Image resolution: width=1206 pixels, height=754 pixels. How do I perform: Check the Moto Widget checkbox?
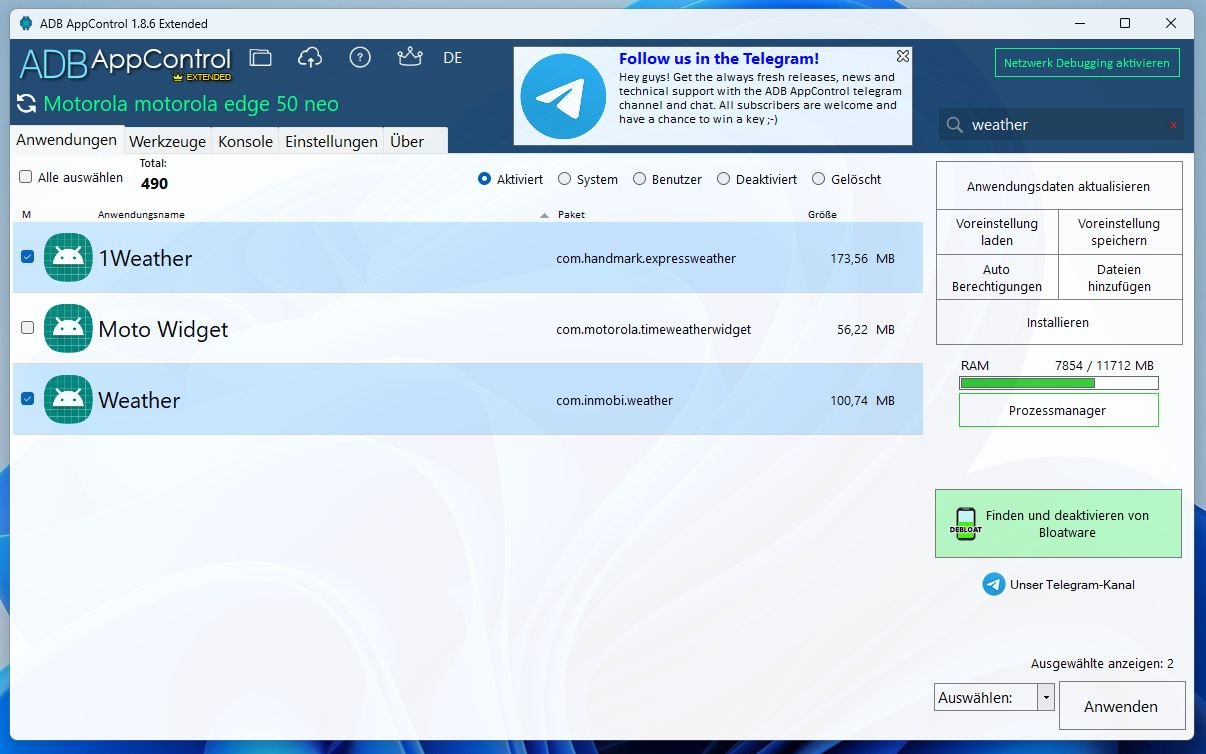[x=28, y=328]
